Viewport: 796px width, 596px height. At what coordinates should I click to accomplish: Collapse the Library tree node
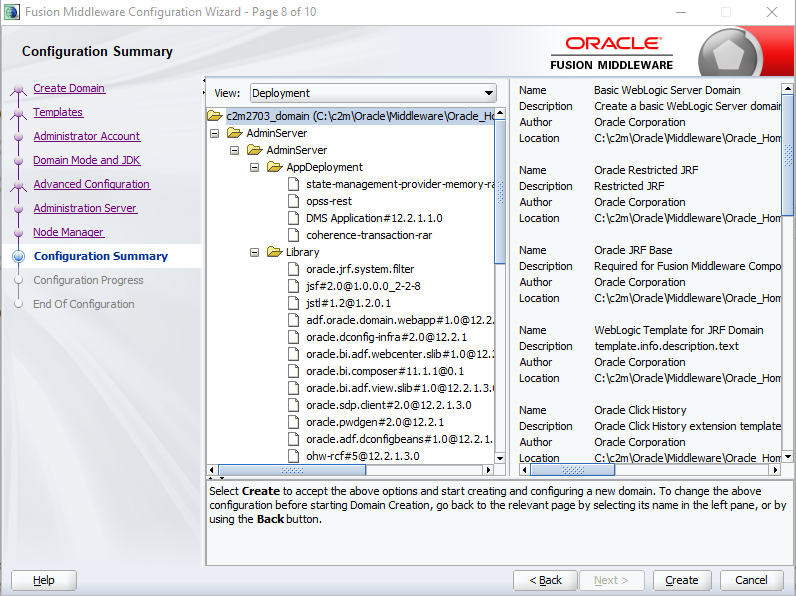(x=254, y=252)
